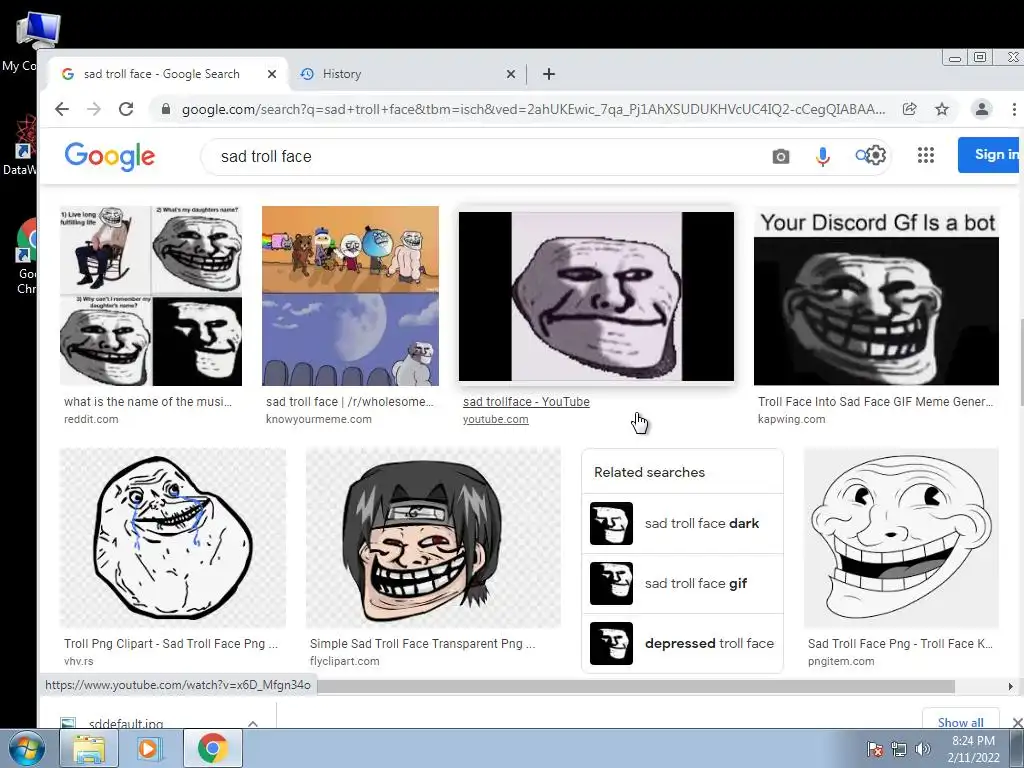Click the knowyourmeme.com source text

319,419
